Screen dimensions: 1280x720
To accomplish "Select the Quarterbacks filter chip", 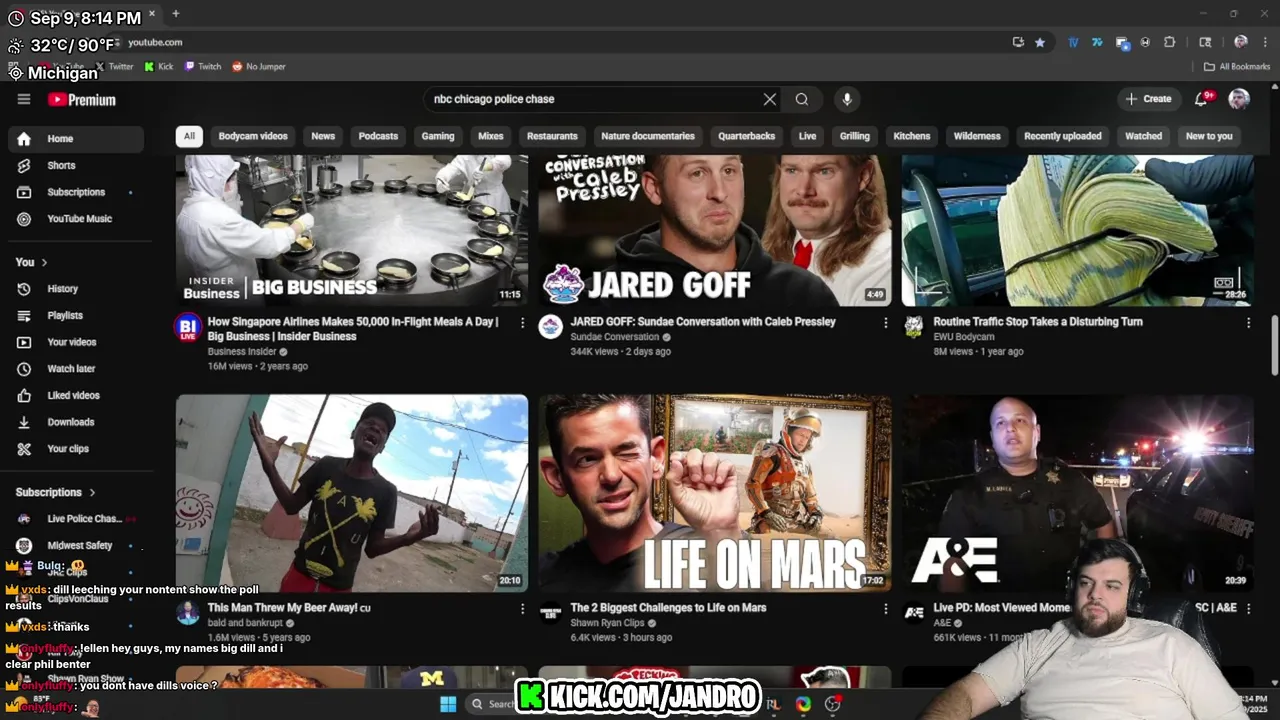I will tap(747, 136).
